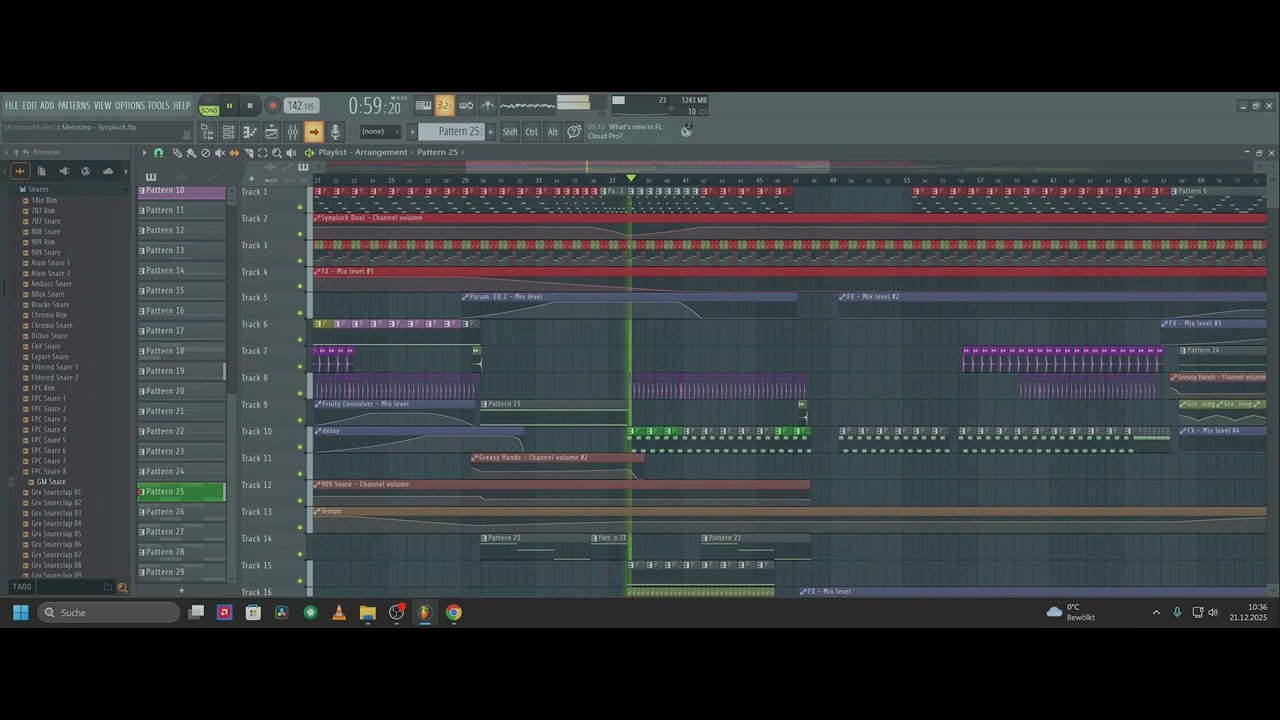Viewport: 1280px width, 720px height.
Task: Open the TOOLS menu
Action: click(x=159, y=106)
